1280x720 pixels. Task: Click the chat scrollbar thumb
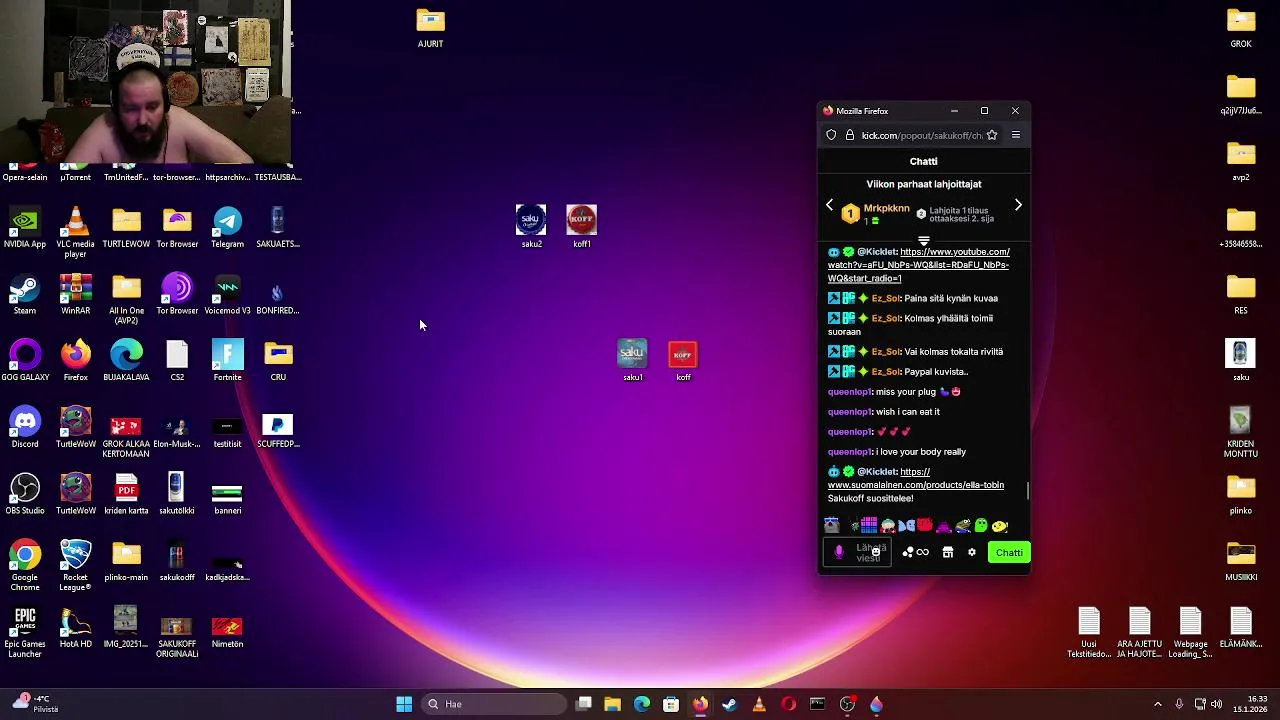click(1027, 490)
